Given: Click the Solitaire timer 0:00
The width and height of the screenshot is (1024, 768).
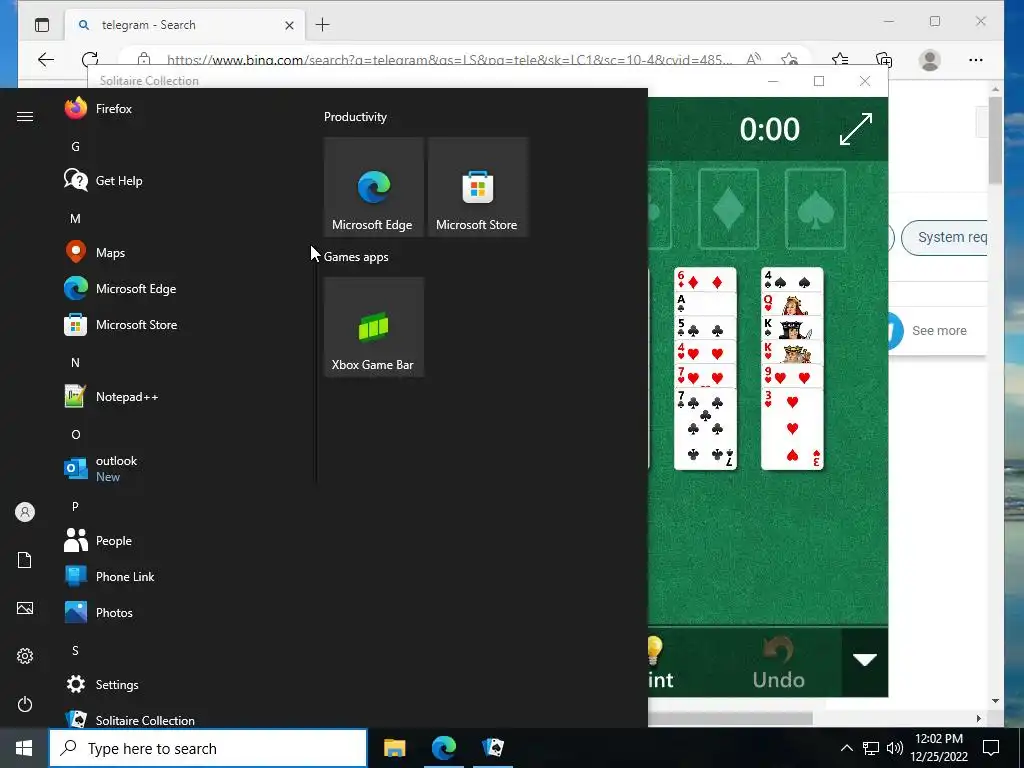Looking at the screenshot, I should pyautogui.click(x=769, y=129).
